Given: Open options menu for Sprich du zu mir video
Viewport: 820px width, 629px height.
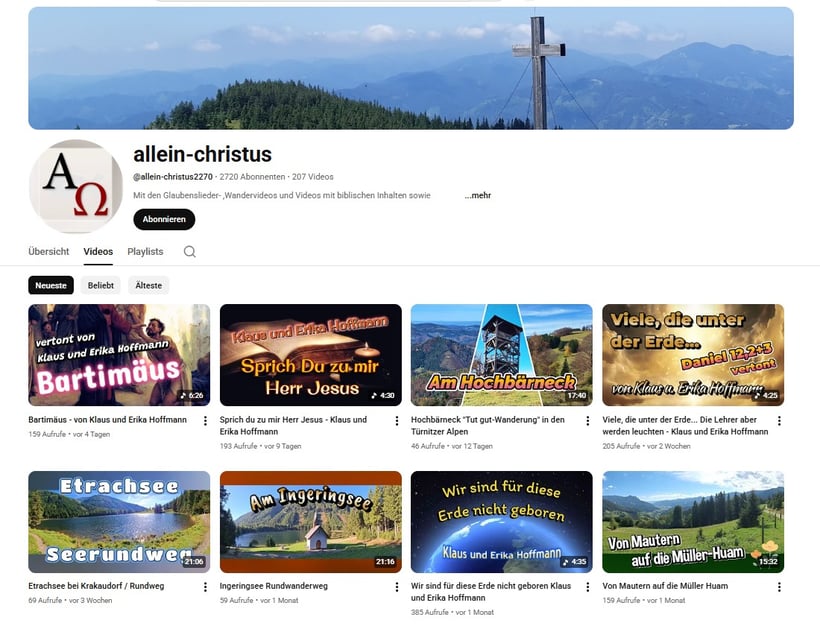Looking at the screenshot, I should [x=396, y=420].
